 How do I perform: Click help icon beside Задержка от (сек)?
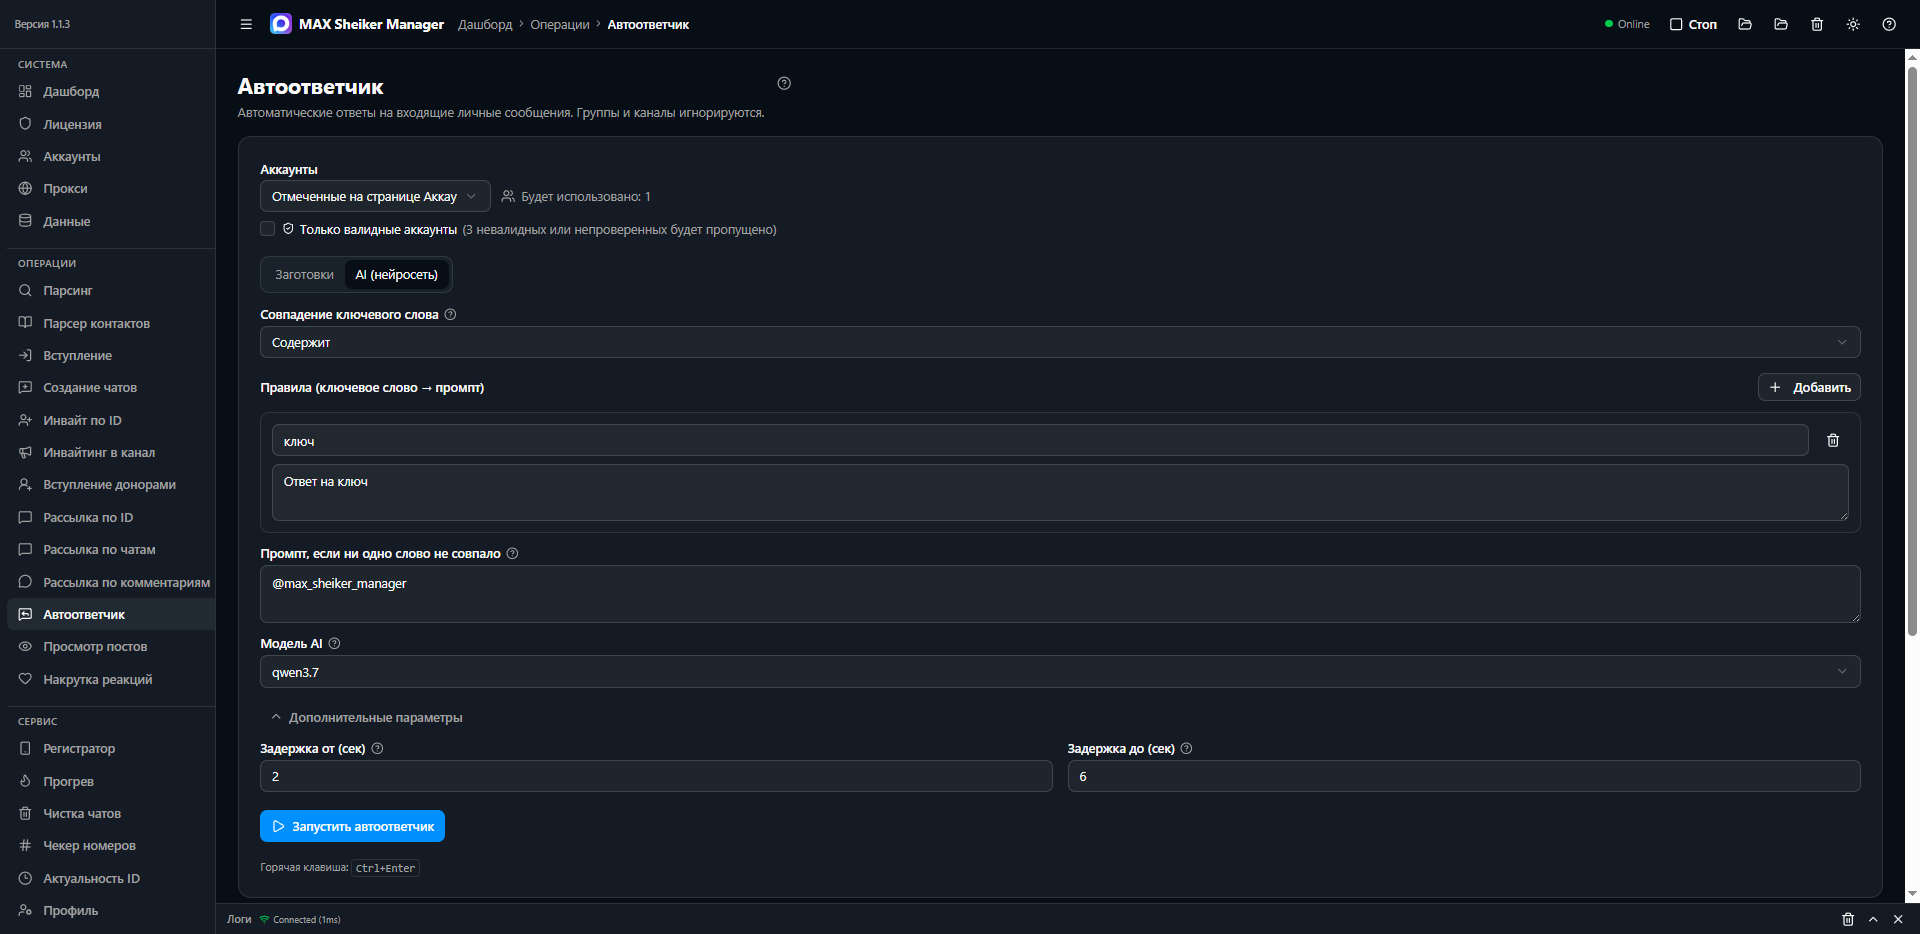pos(377,748)
